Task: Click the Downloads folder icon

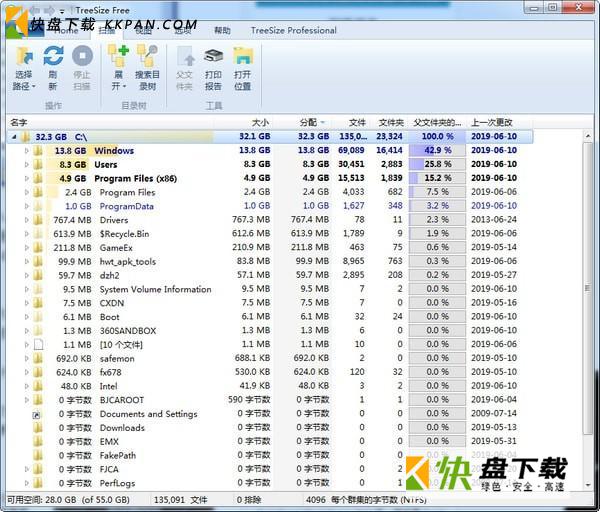Action: tap(38, 427)
